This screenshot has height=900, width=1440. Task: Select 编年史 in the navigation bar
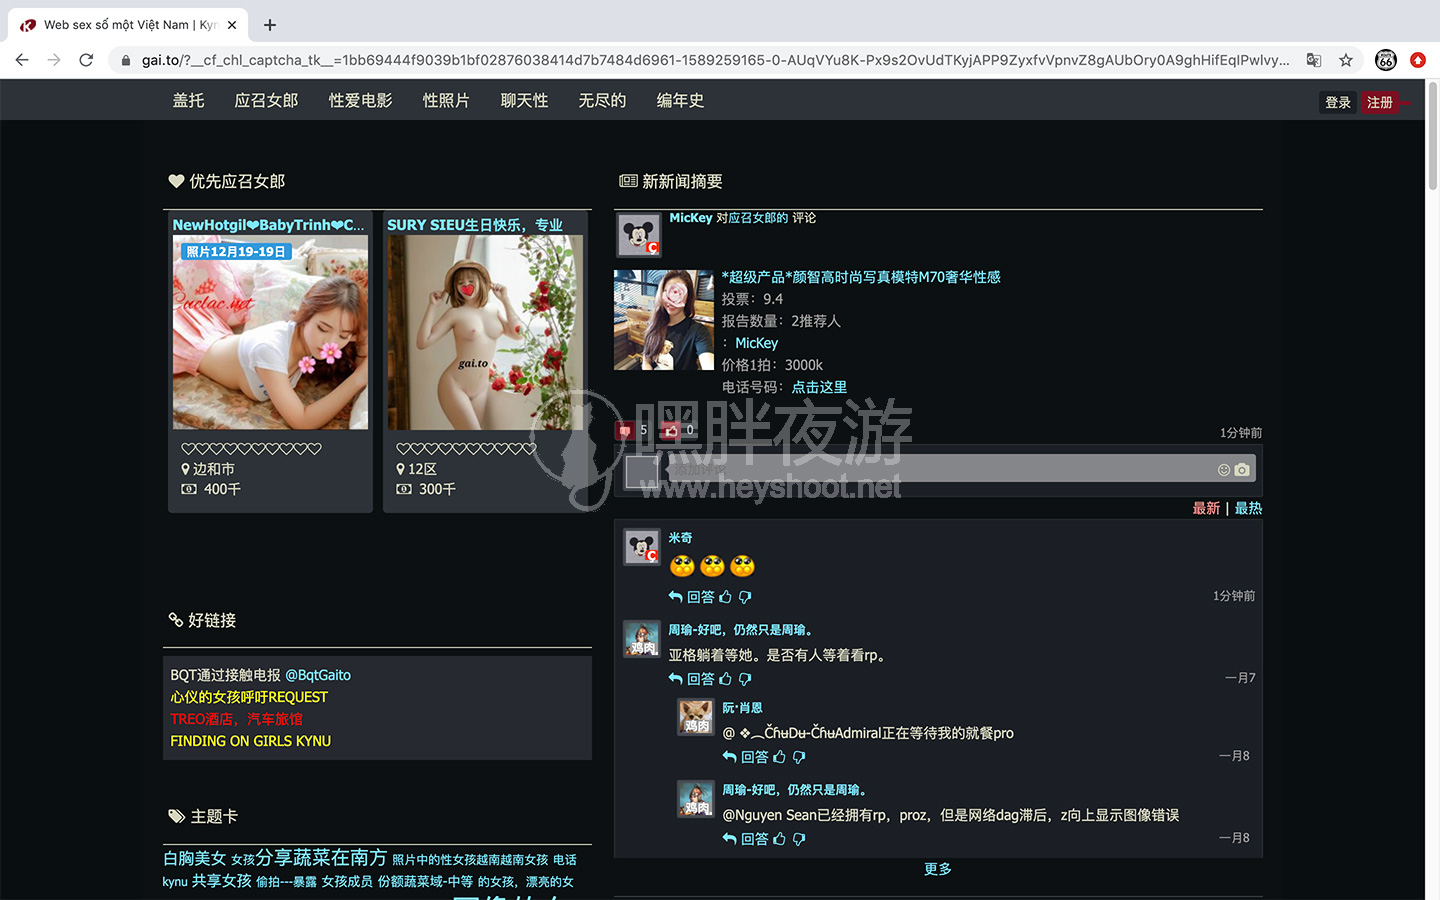click(x=680, y=100)
